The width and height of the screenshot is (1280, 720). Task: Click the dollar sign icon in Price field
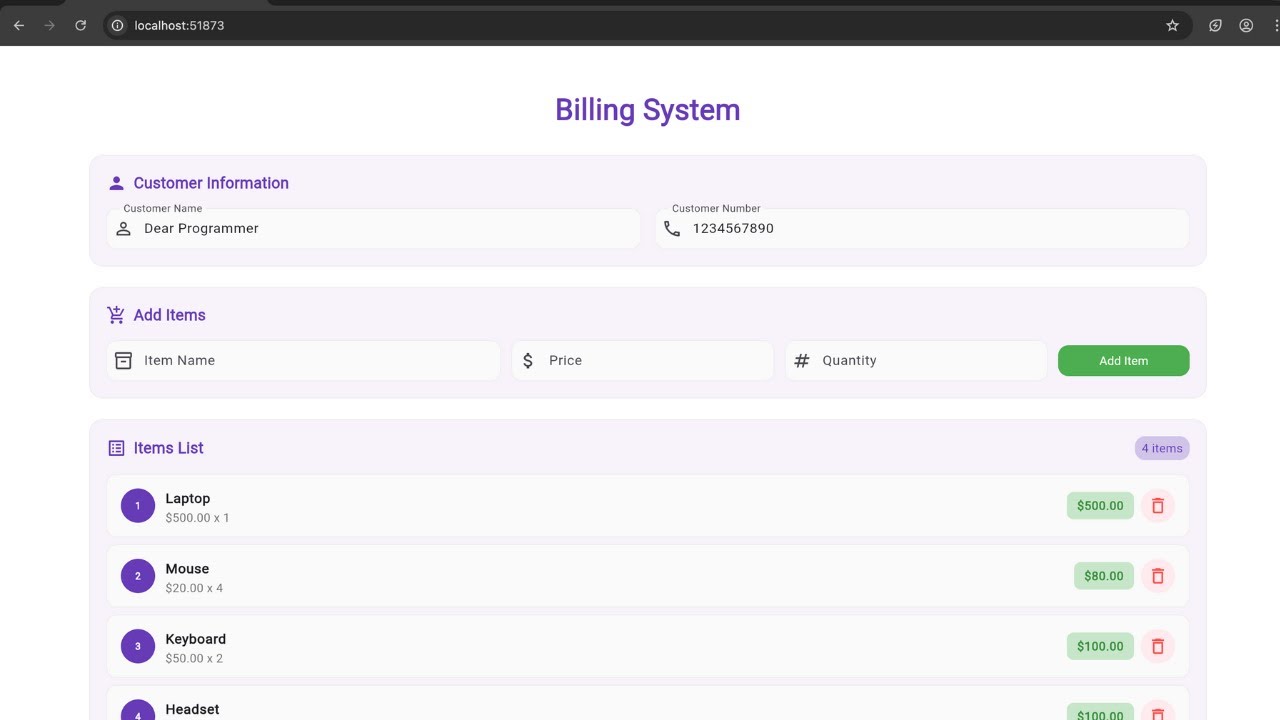pos(528,361)
